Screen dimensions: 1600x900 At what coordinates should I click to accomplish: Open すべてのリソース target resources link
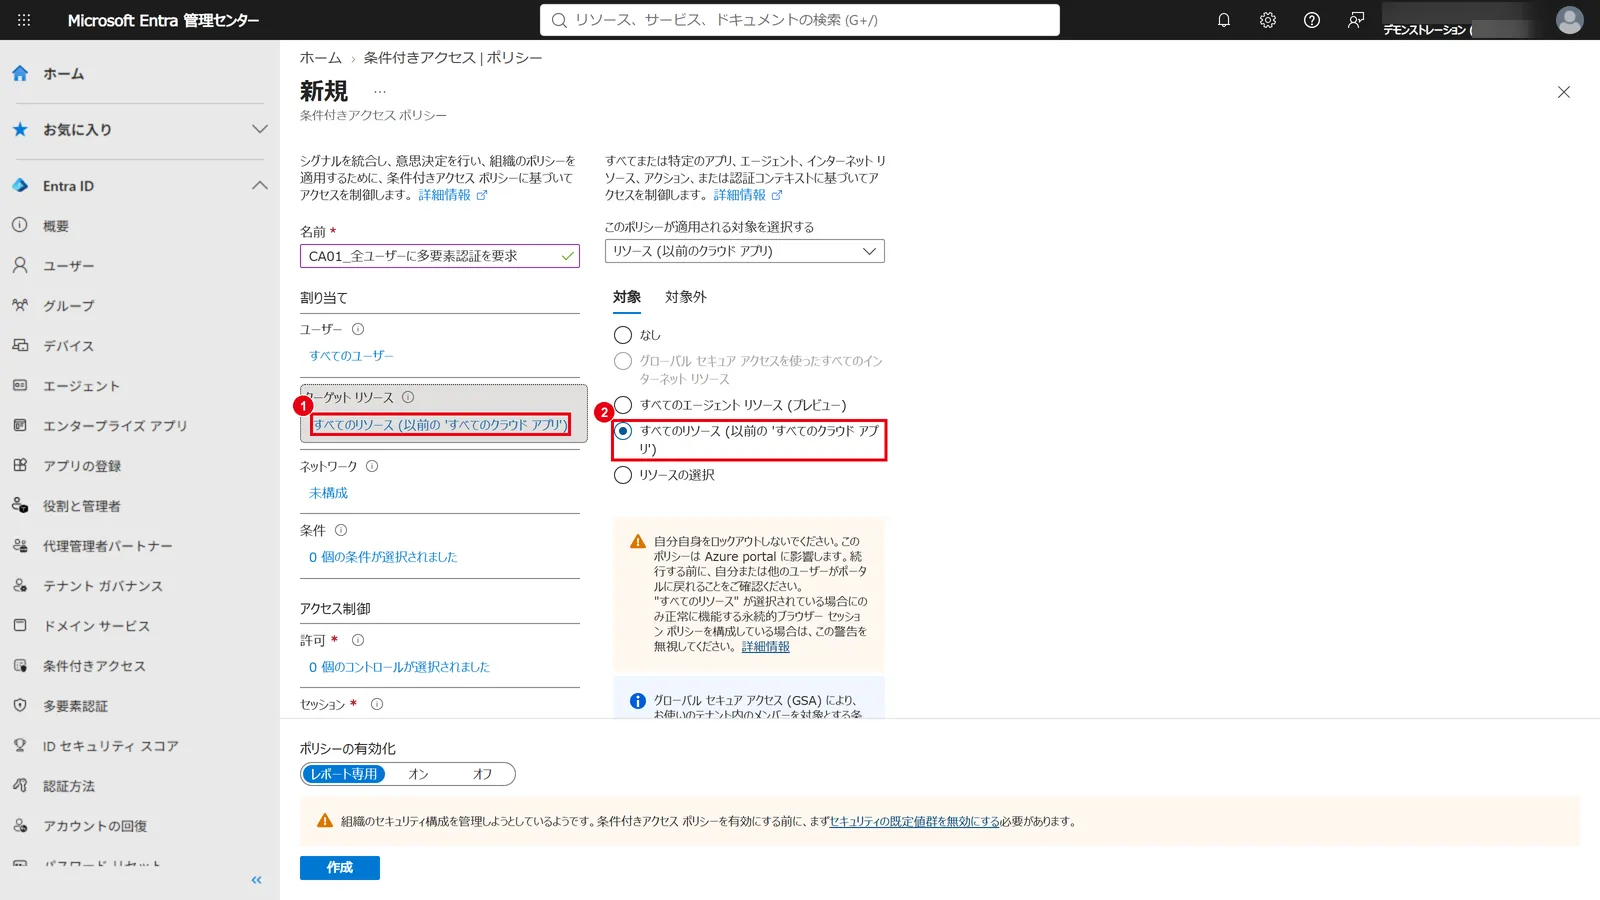coord(440,425)
